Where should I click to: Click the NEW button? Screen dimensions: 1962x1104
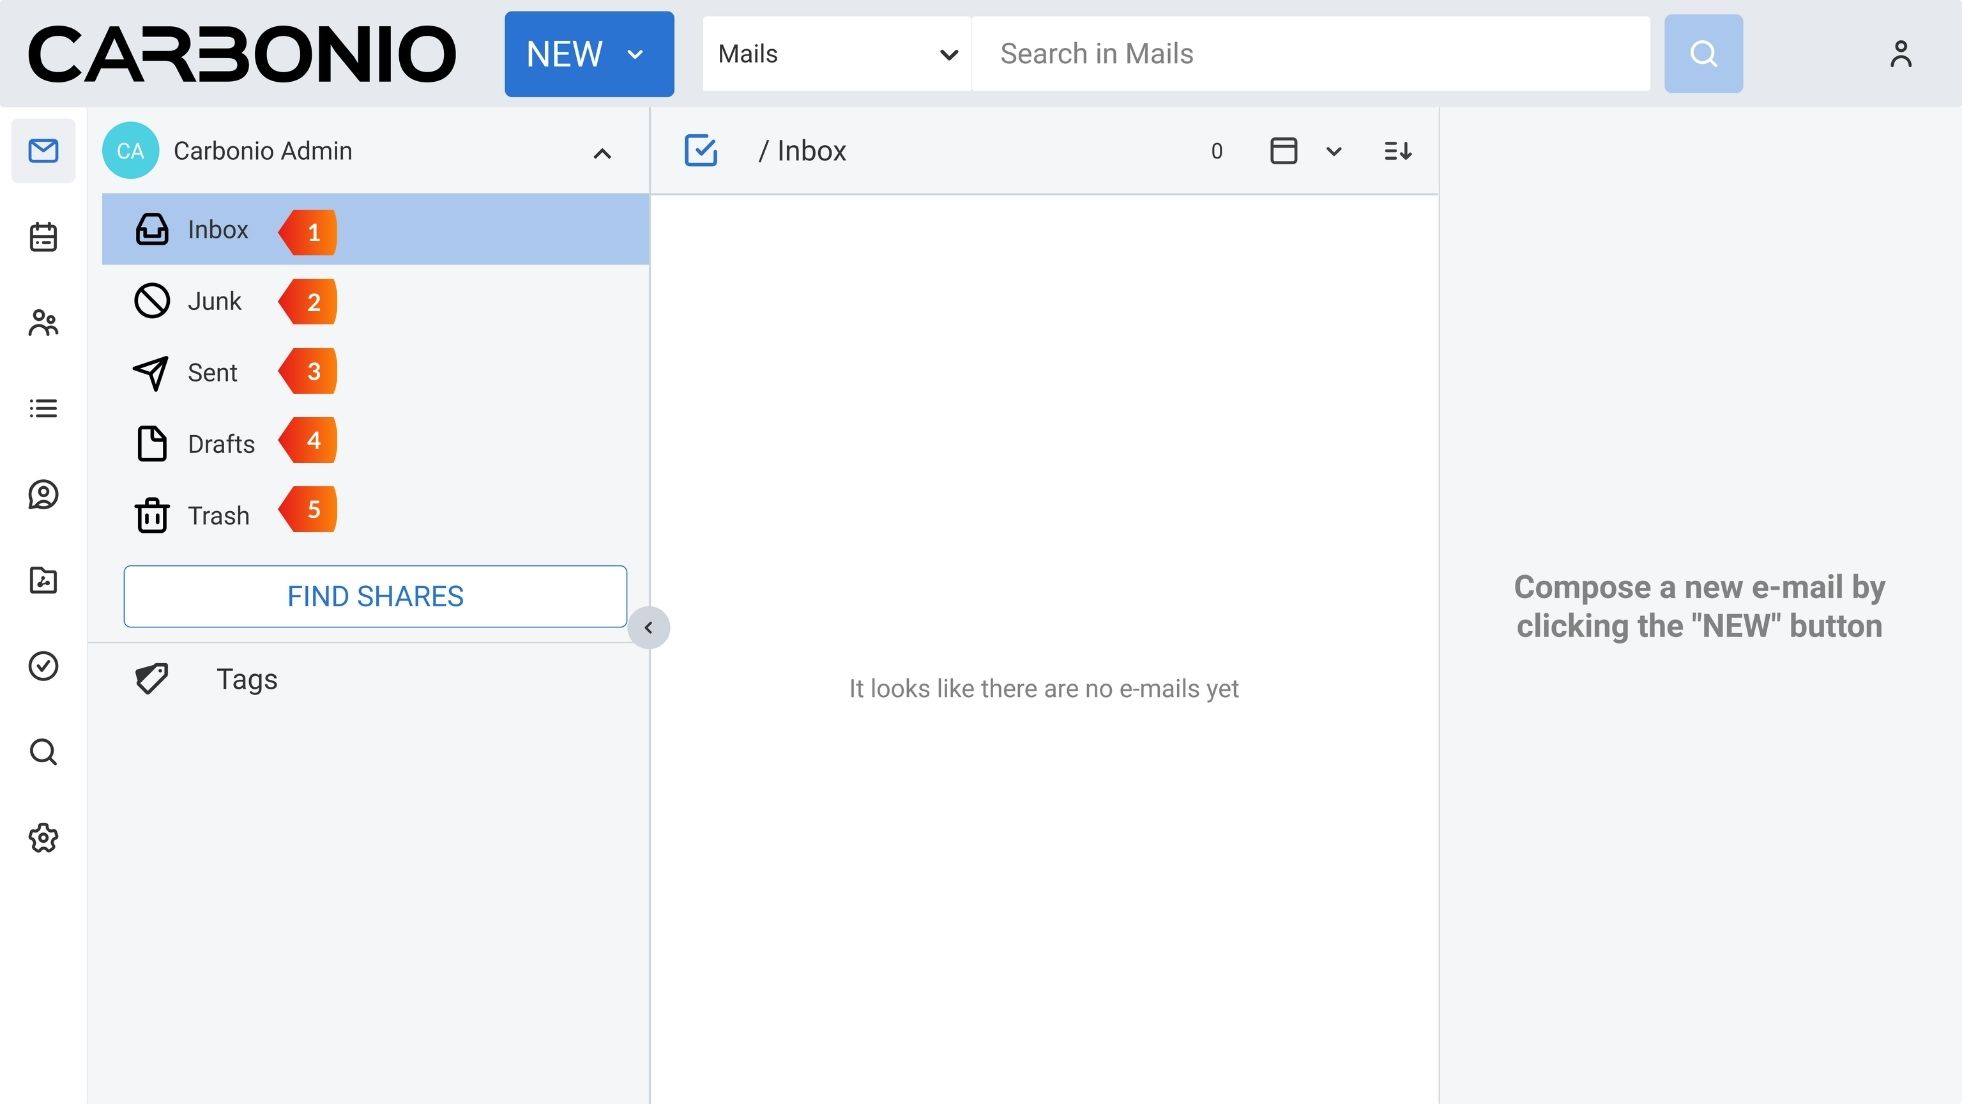pos(588,54)
